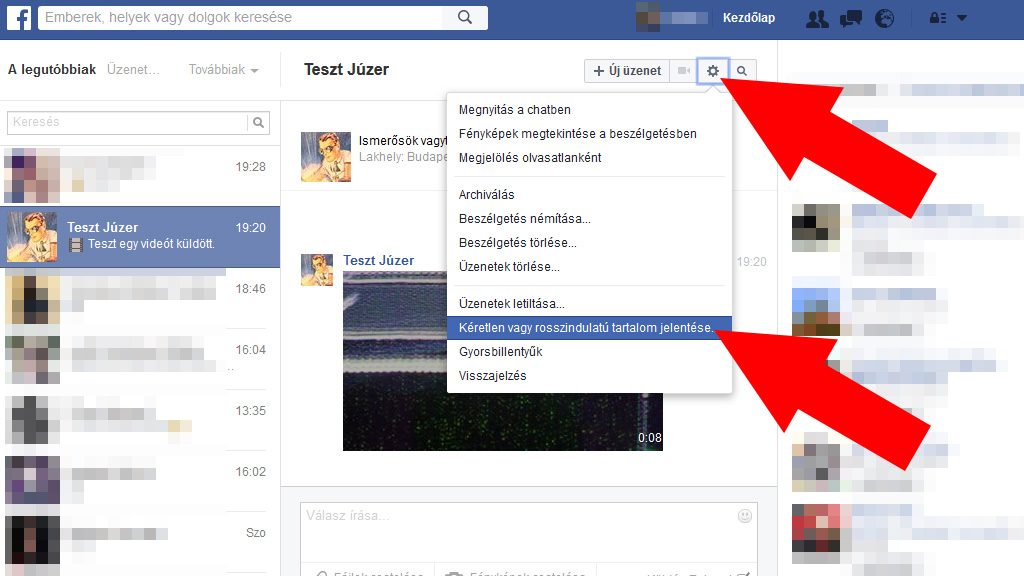Select 'Kéretlen vagy rosszindulatú tartalom jelentése'
Image resolution: width=1024 pixels, height=576 pixels.
[x=588, y=328]
